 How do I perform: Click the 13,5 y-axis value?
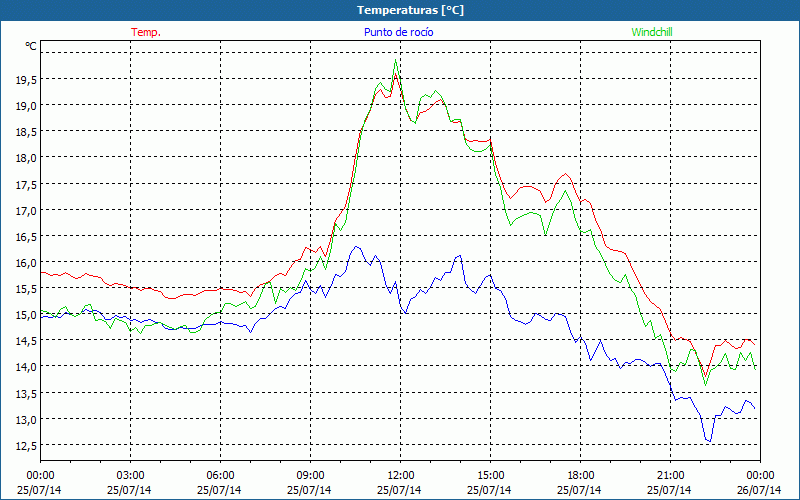pyautogui.click(x=27, y=393)
